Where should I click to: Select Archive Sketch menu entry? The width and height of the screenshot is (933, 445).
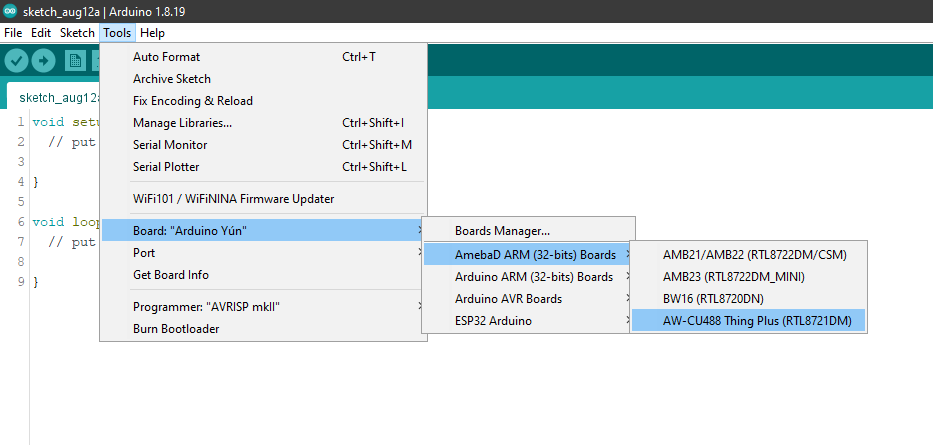pyautogui.click(x=263, y=79)
